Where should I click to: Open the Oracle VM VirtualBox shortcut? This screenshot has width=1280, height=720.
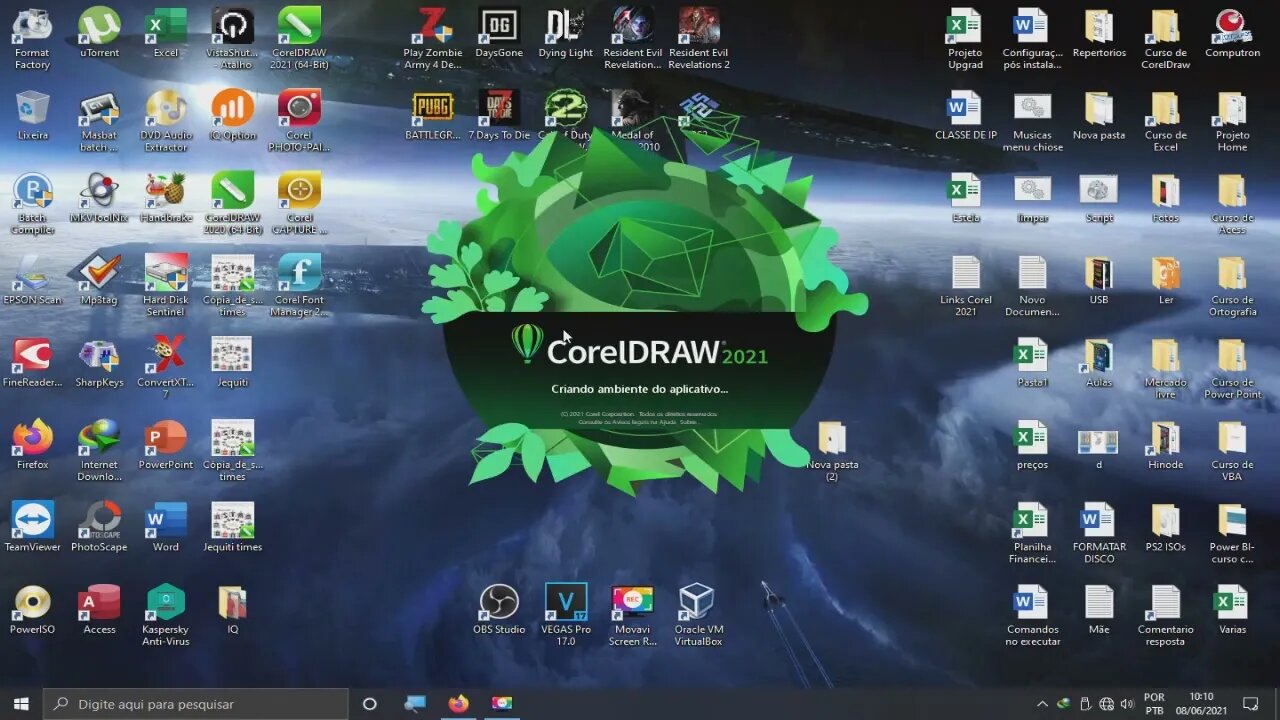[699, 616]
